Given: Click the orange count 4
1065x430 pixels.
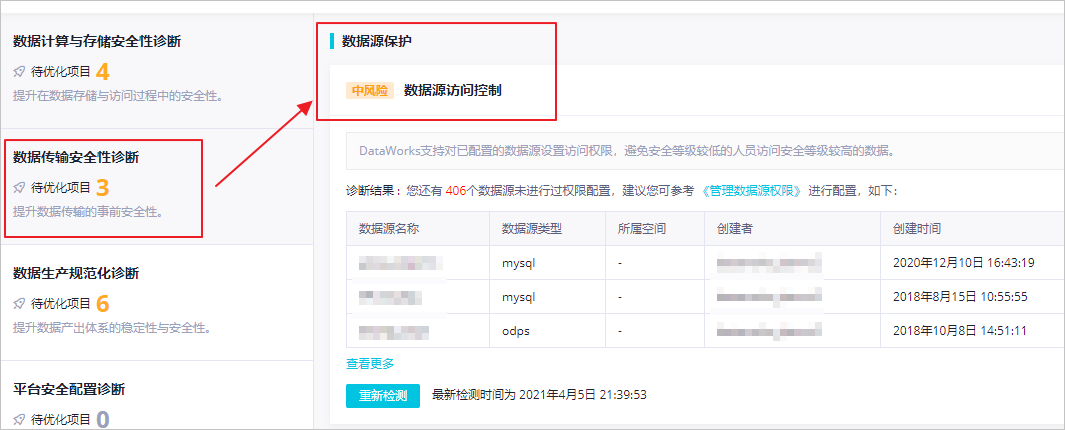Looking at the screenshot, I should [x=103, y=71].
